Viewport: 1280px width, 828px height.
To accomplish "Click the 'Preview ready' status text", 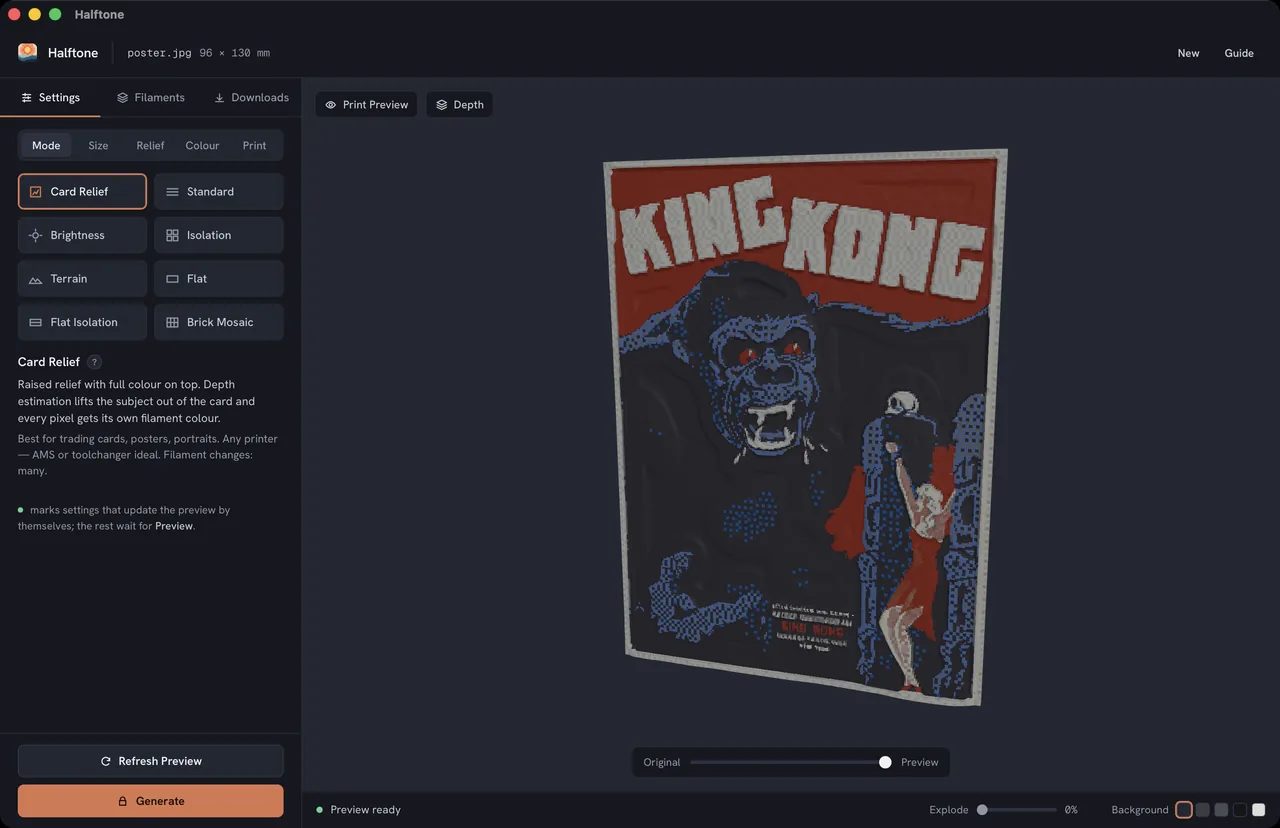I will pos(365,810).
